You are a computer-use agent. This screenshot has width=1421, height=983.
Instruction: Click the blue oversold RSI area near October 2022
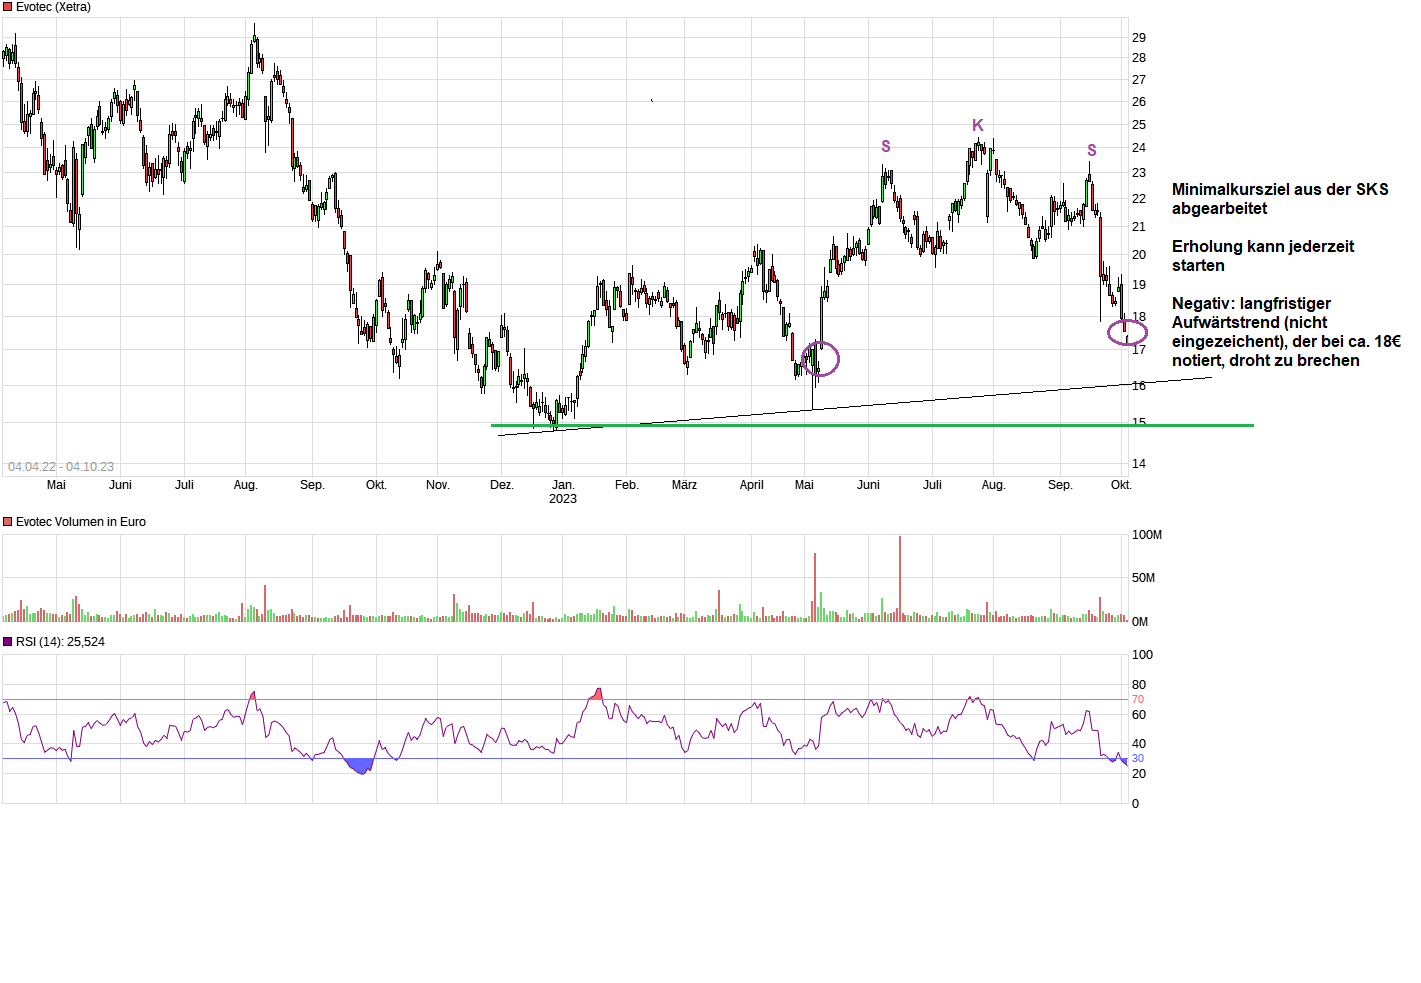click(359, 766)
